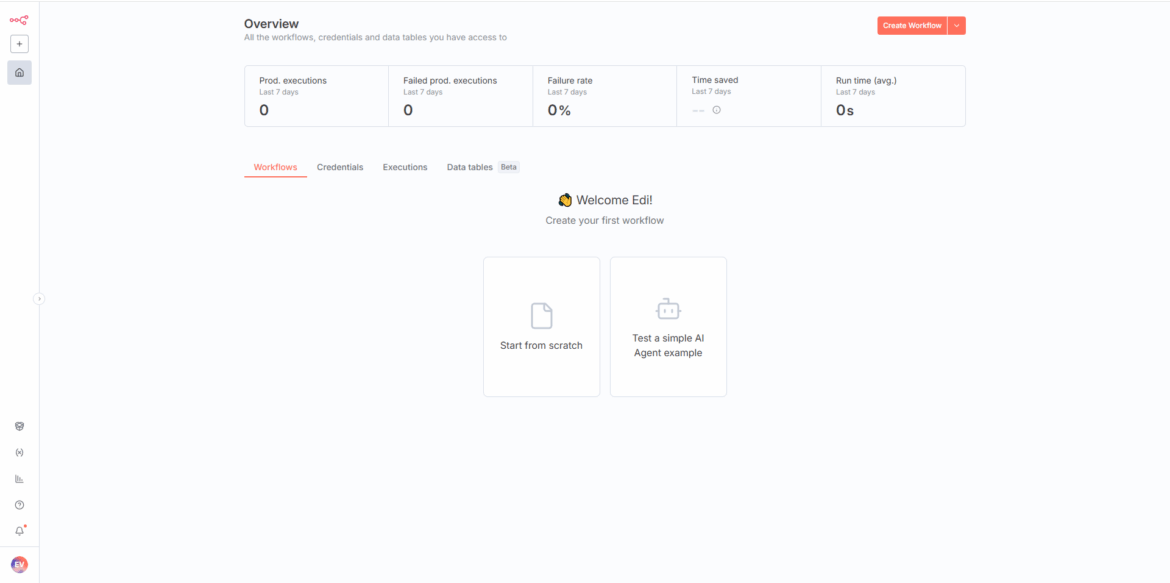This screenshot has width=1170, height=583.
Task: Switch to the Credentials tab
Action: click(340, 167)
